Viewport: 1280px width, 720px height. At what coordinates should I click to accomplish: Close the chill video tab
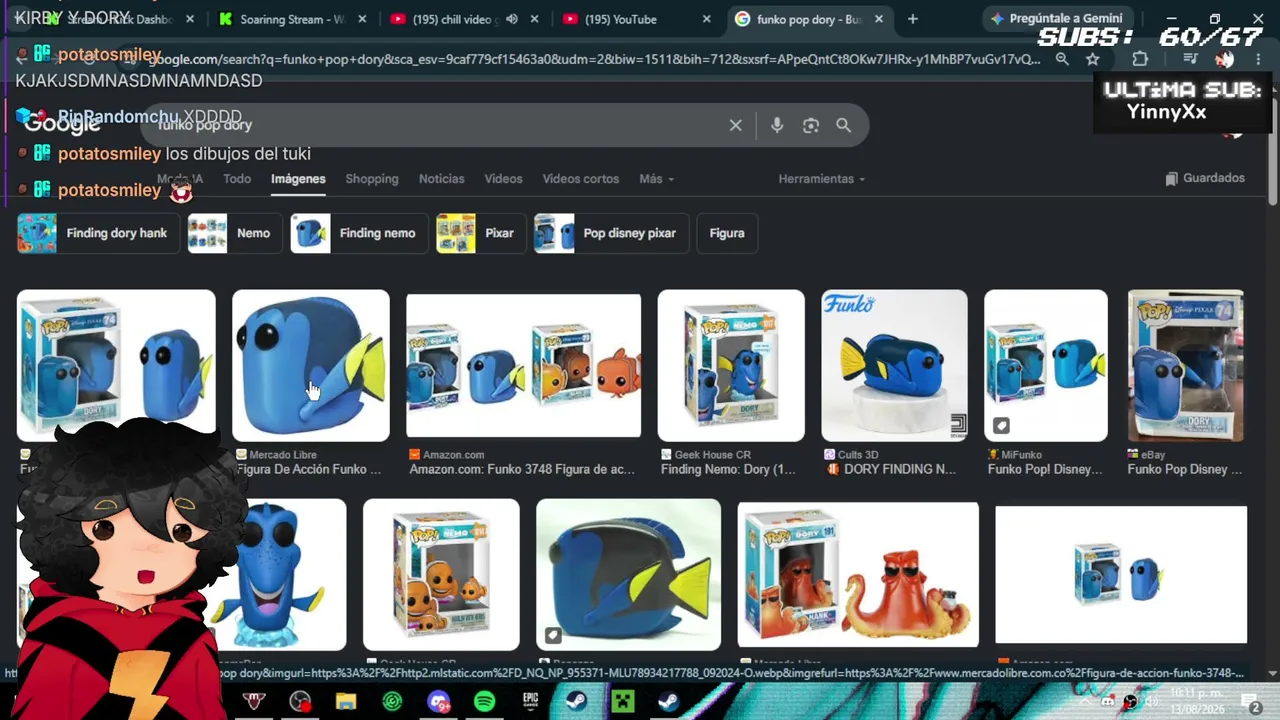point(535,19)
